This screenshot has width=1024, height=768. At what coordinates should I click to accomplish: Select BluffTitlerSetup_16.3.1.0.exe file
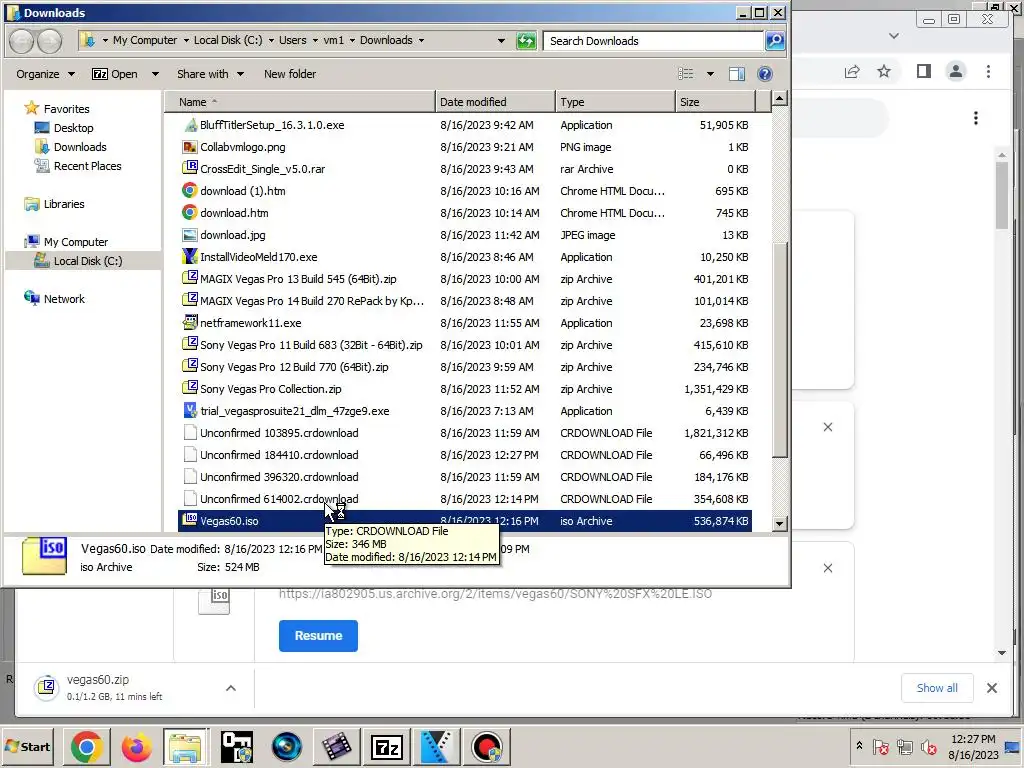click(x=272, y=125)
